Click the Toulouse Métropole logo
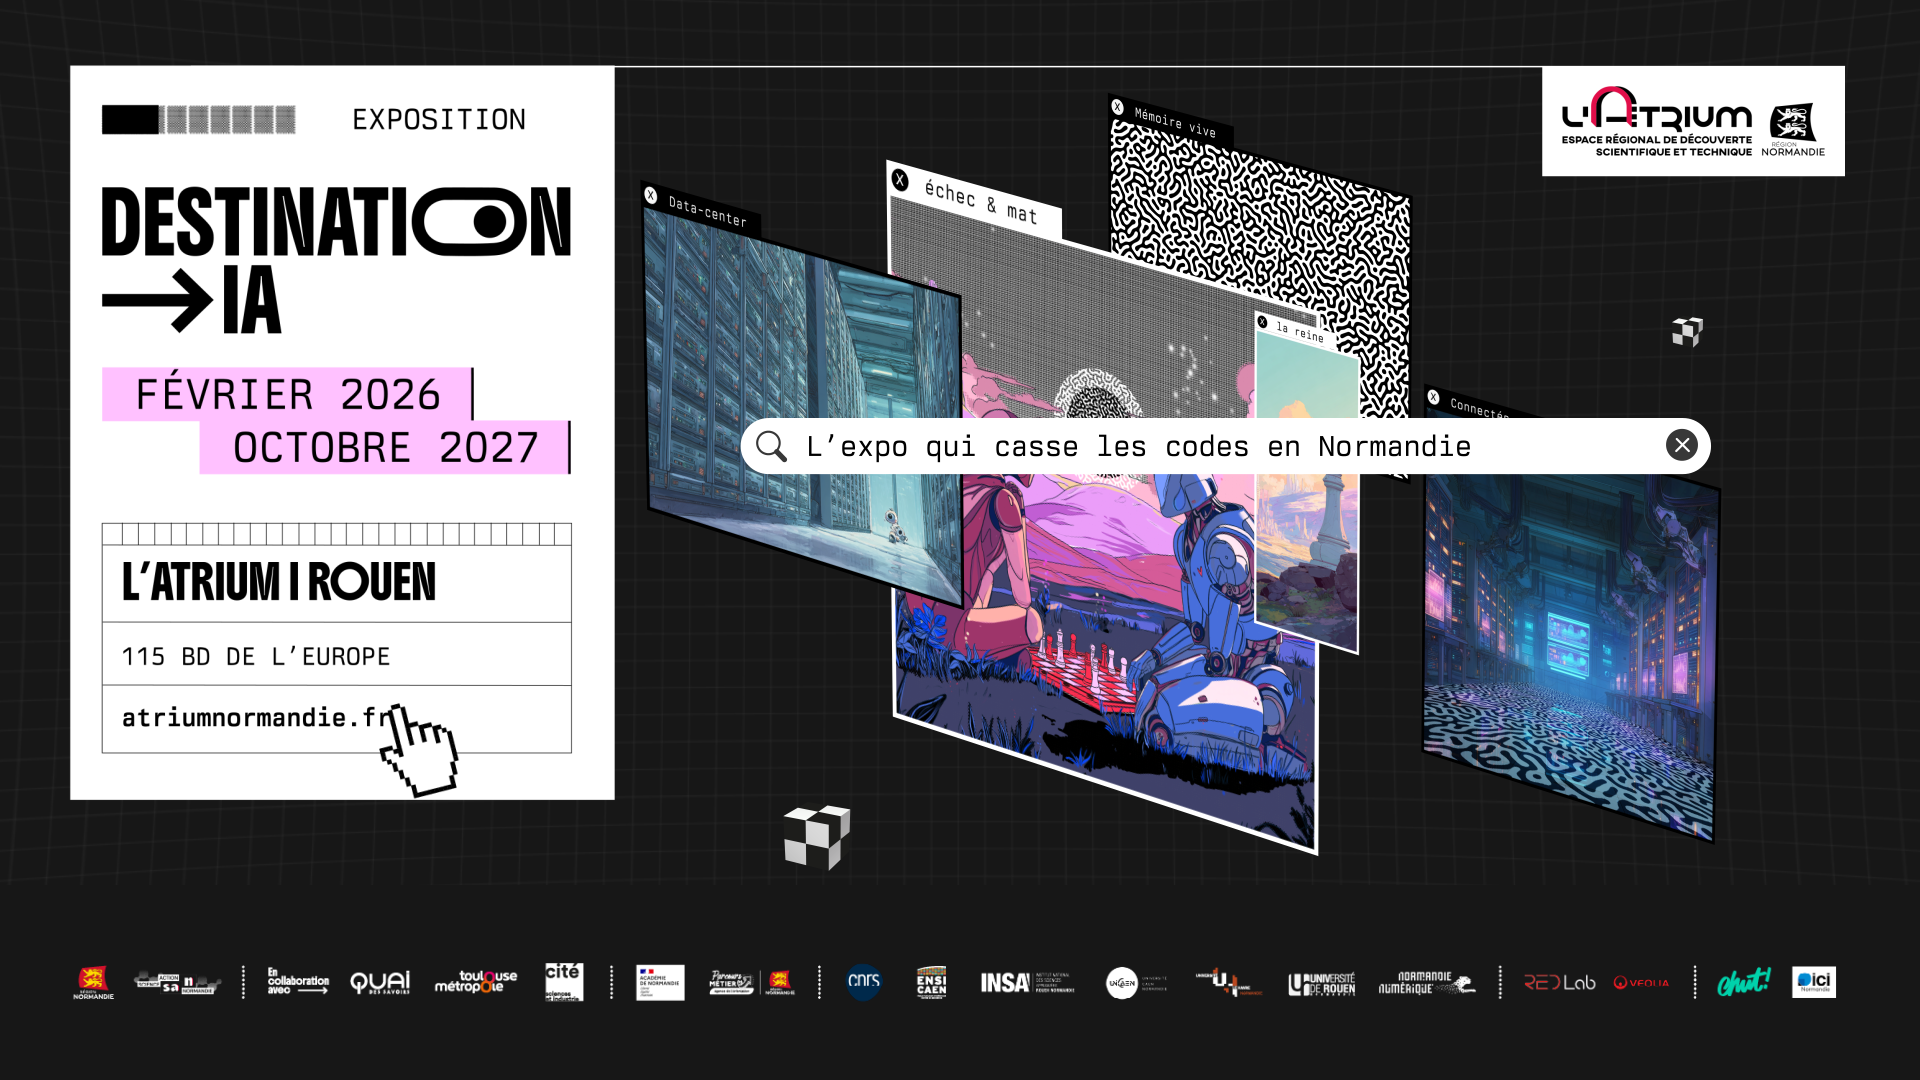 [x=476, y=982]
